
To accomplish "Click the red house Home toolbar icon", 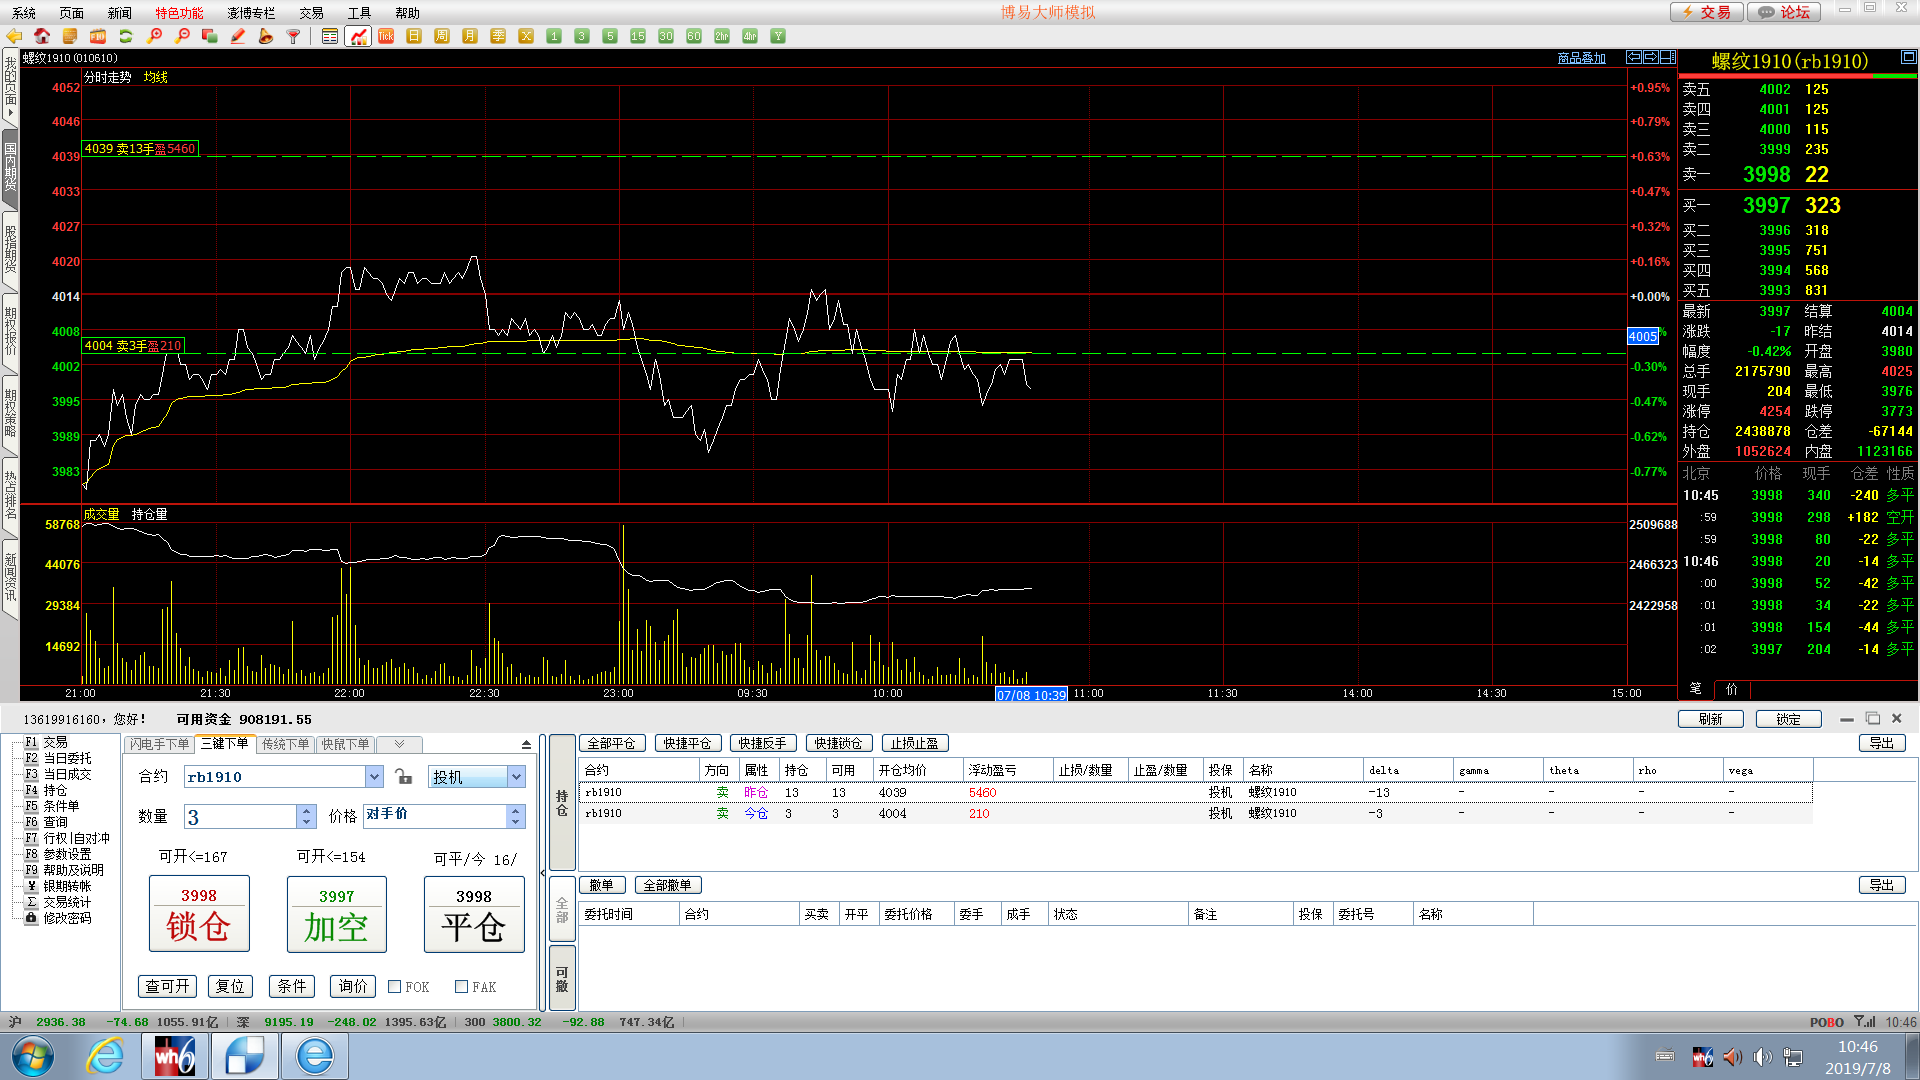I will tap(42, 36).
